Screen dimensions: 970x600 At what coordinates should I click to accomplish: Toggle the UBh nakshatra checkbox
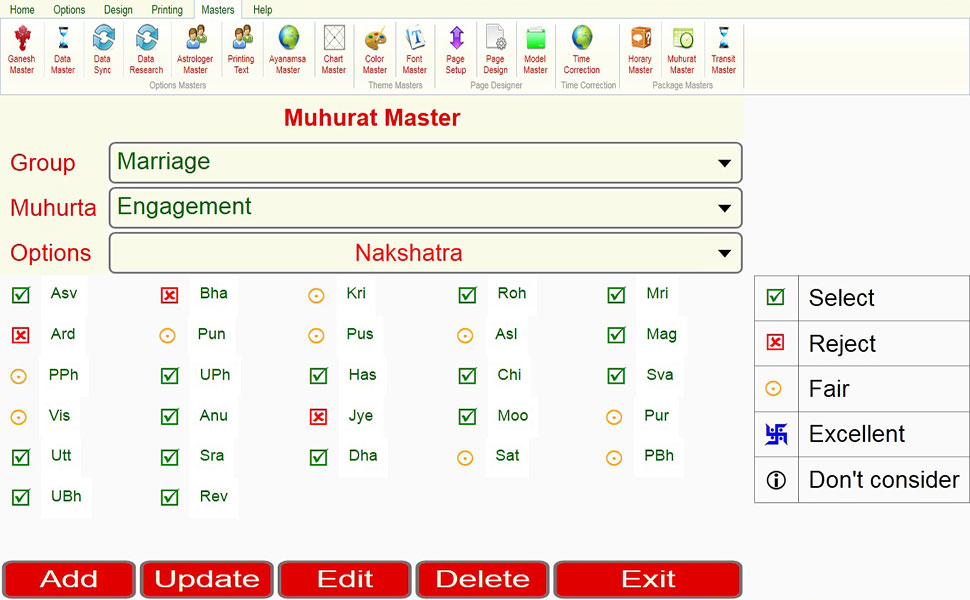click(21, 497)
